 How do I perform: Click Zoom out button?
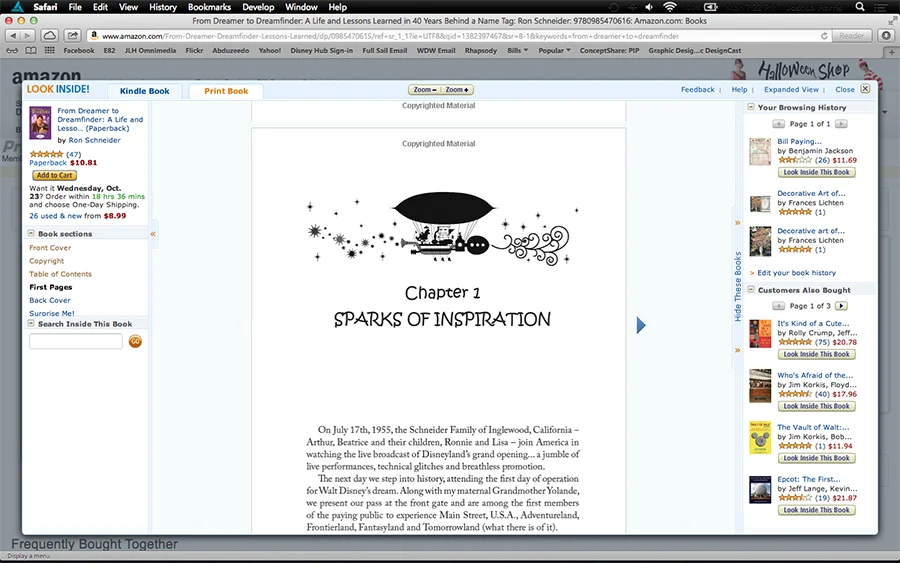(x=425, y=90)
